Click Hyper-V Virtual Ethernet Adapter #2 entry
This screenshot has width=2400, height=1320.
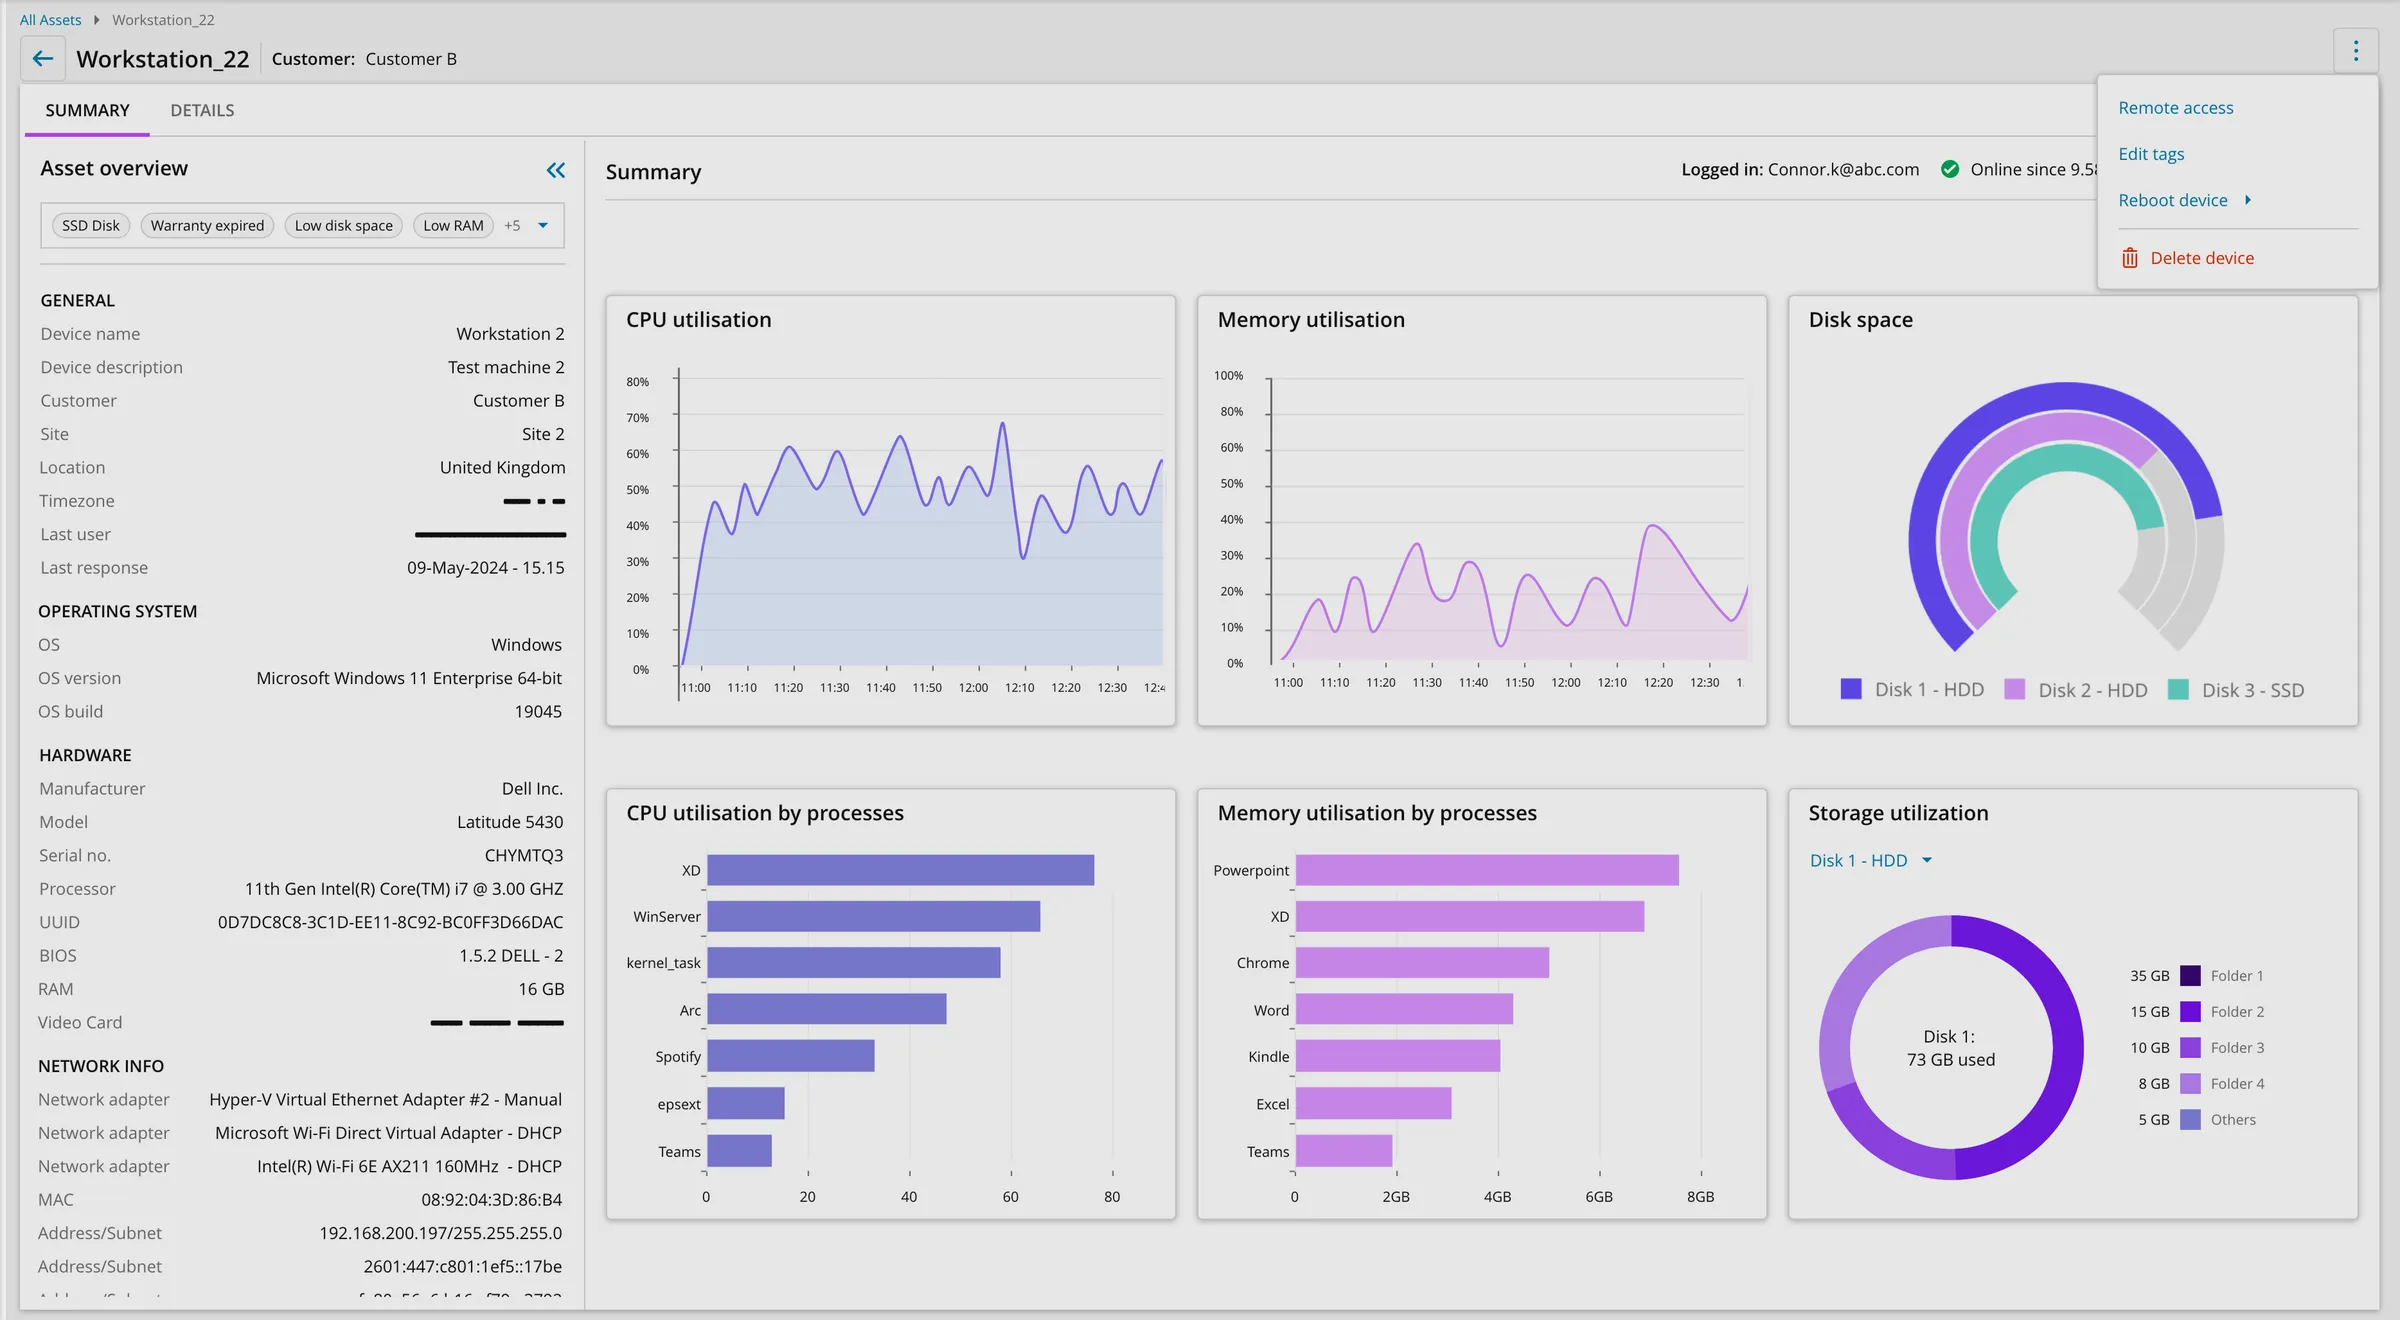(x=385, y=1099)
